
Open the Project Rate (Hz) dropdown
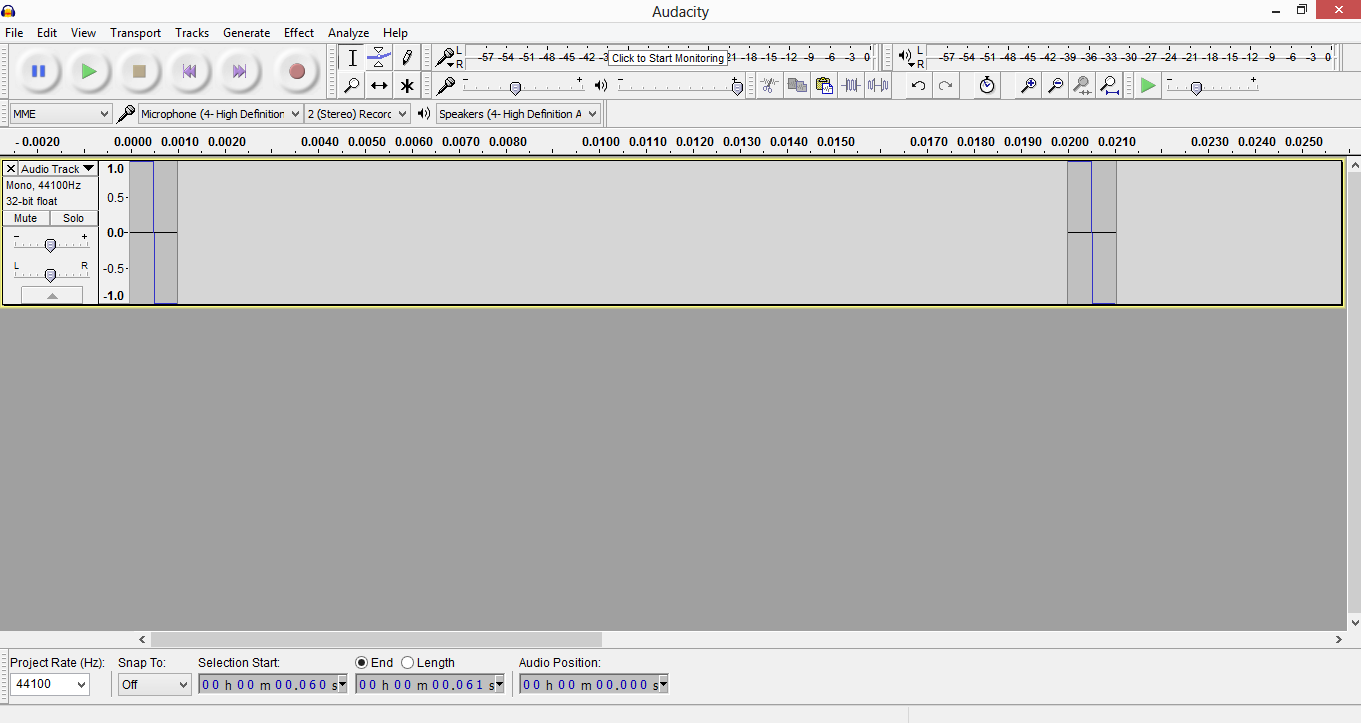tap(50, 685)
